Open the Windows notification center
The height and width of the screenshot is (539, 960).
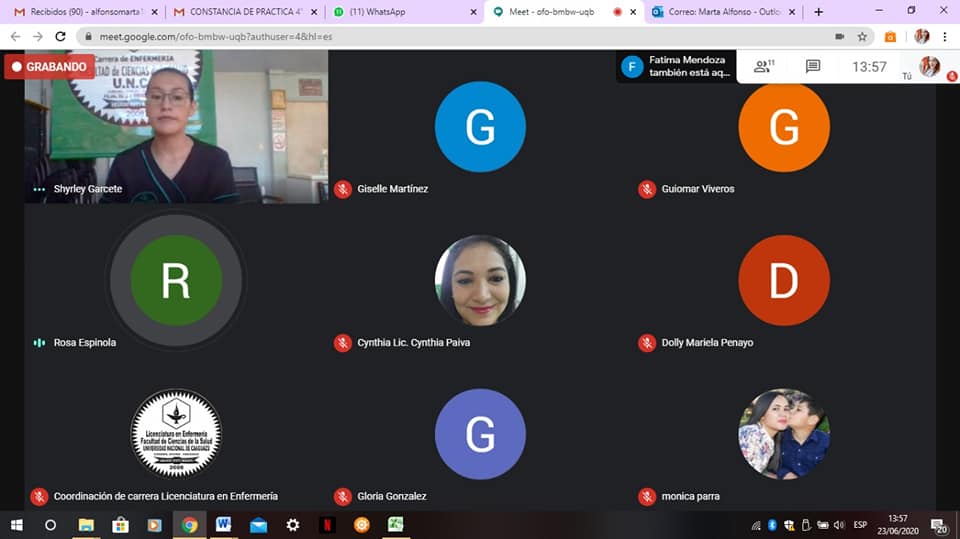click(939, 526)
